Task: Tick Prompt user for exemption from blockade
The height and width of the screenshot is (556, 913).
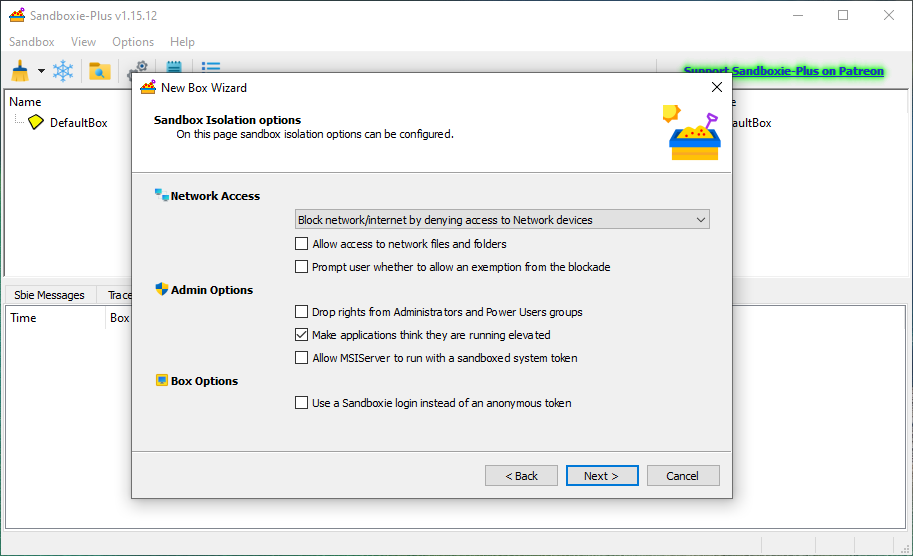Action: [302, 267]
